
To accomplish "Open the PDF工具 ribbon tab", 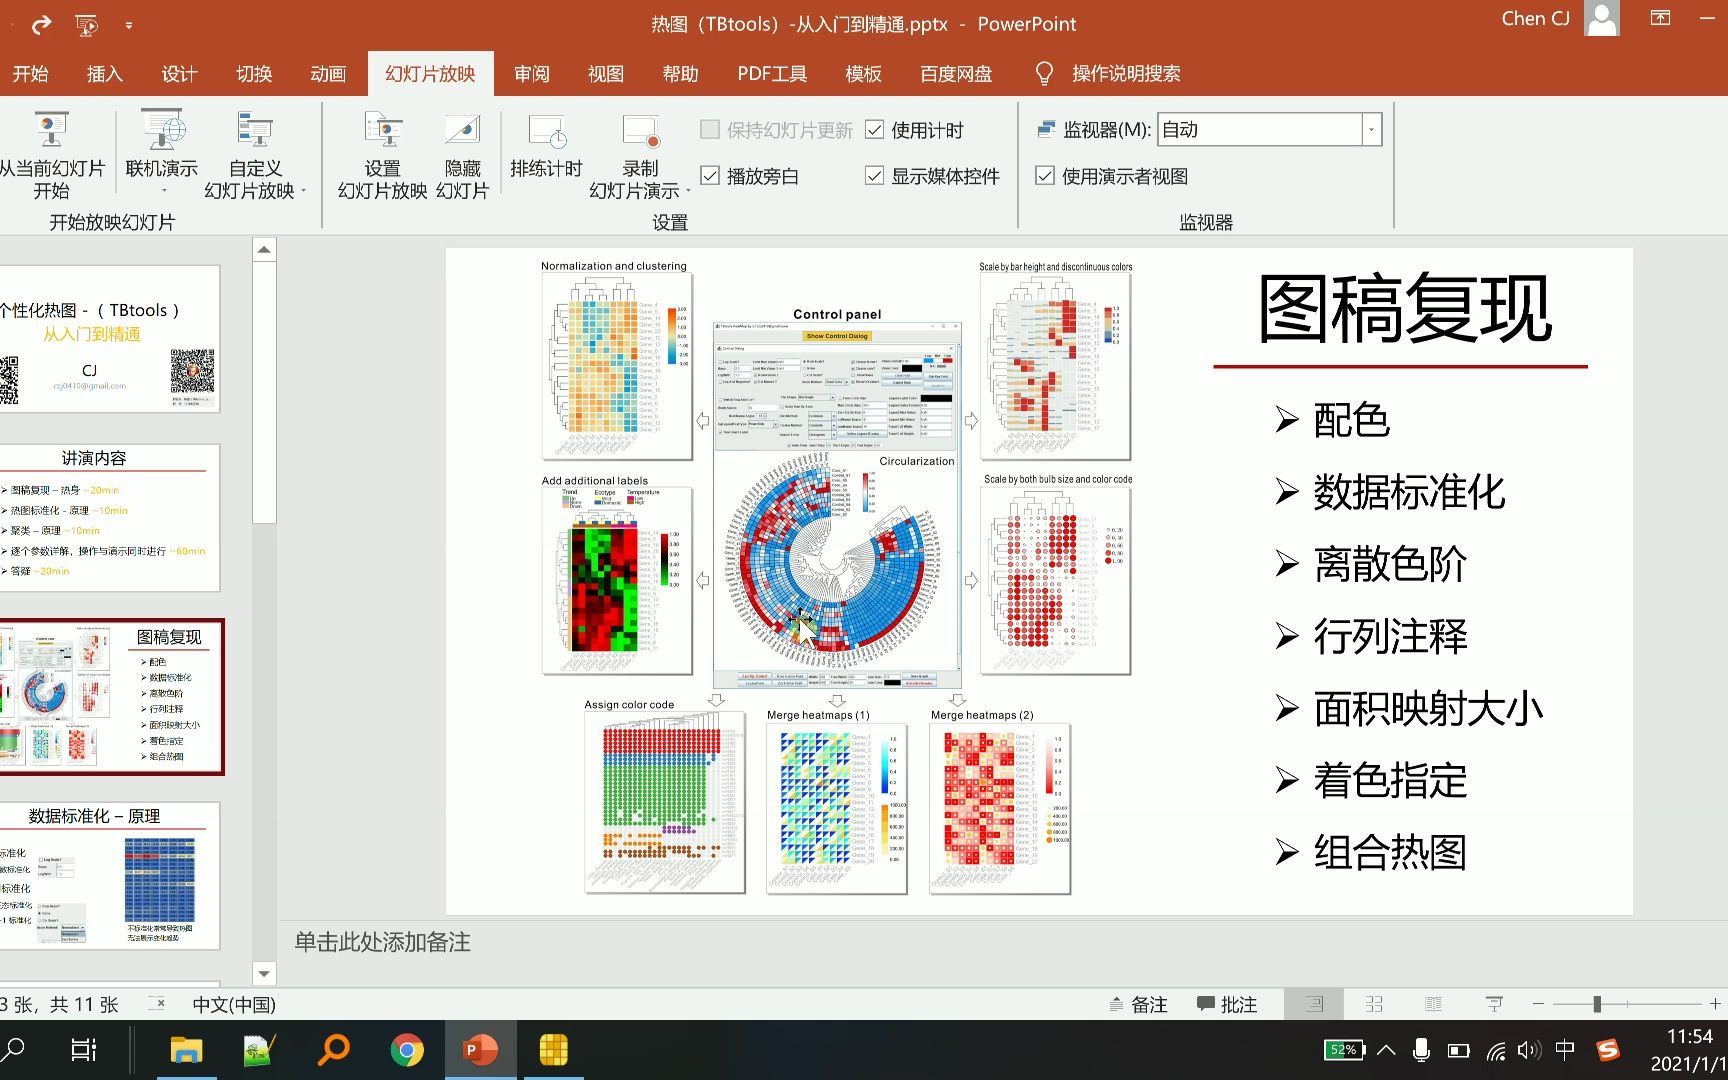I will coord(771,73).
